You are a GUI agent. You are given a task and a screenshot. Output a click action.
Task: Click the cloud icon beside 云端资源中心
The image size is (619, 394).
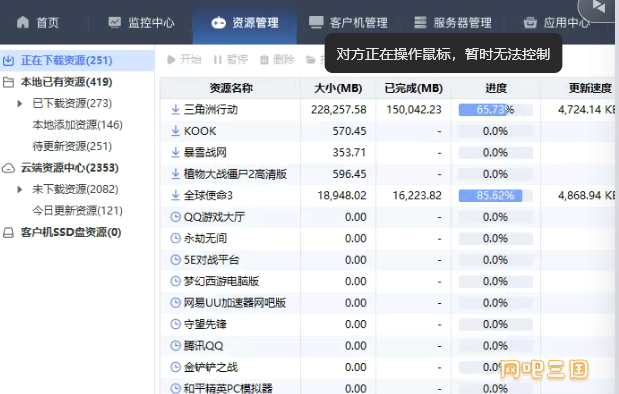pyautogui.click(x=8, y=168)
